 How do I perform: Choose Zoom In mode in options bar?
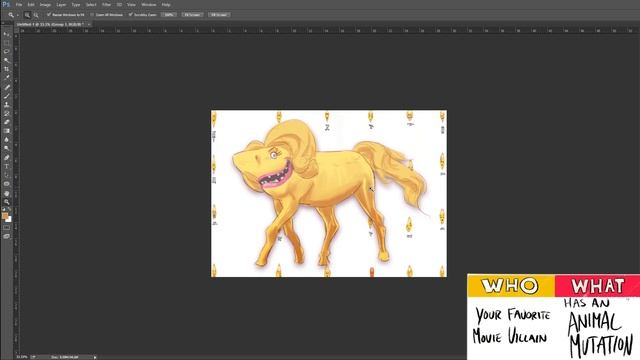pyautogui.click(x=27, y=15)
